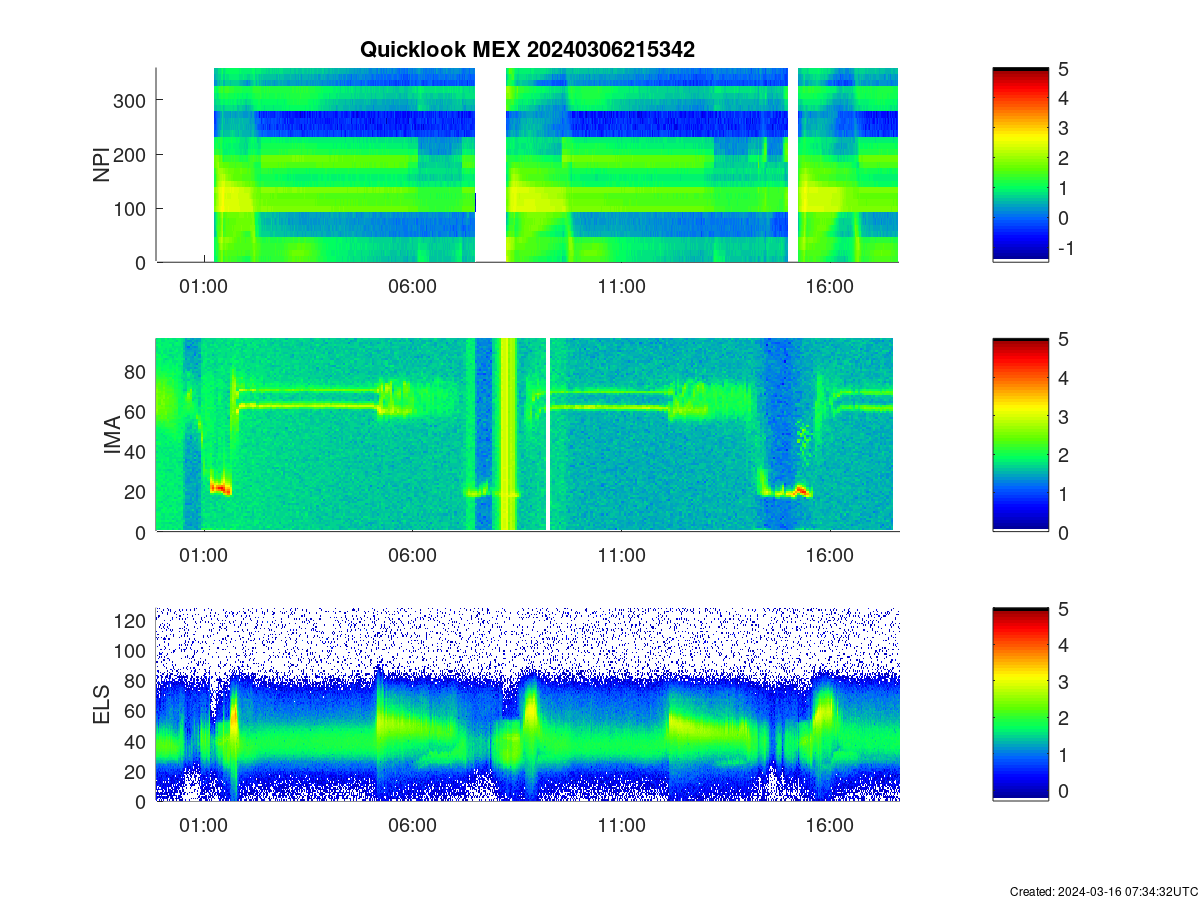
Task: Click NPI panel's '01:00' time tick label
Action: [204, 287]
